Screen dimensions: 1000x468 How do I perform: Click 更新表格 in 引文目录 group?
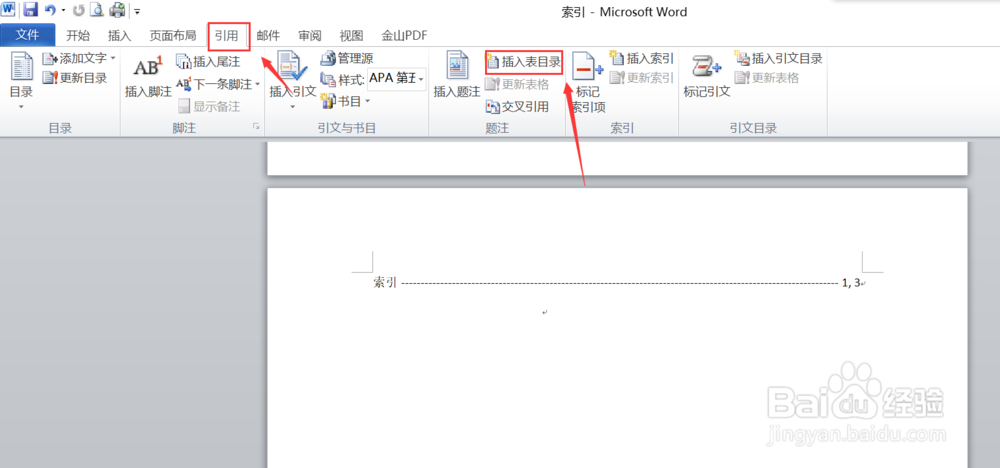[x=767, y=78]
